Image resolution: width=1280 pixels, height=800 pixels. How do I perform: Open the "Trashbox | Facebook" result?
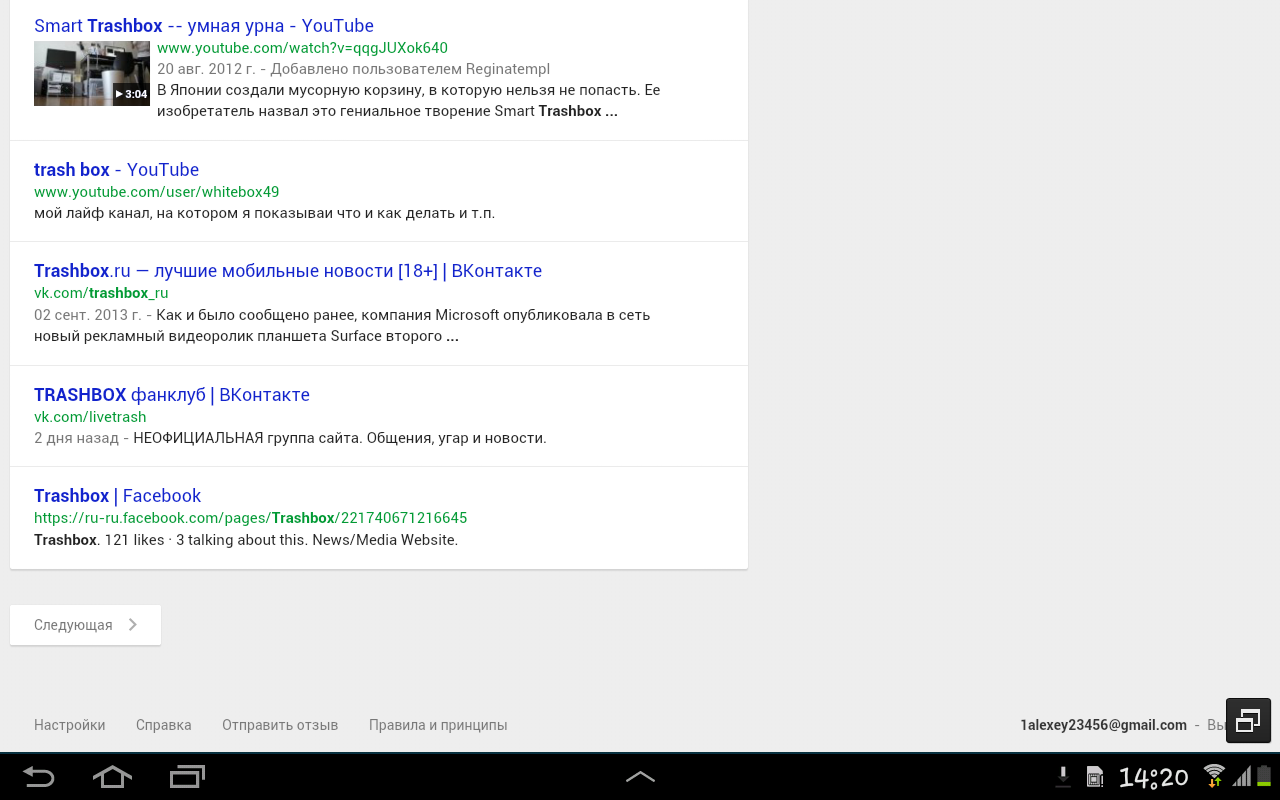click(x=117, y=496)
